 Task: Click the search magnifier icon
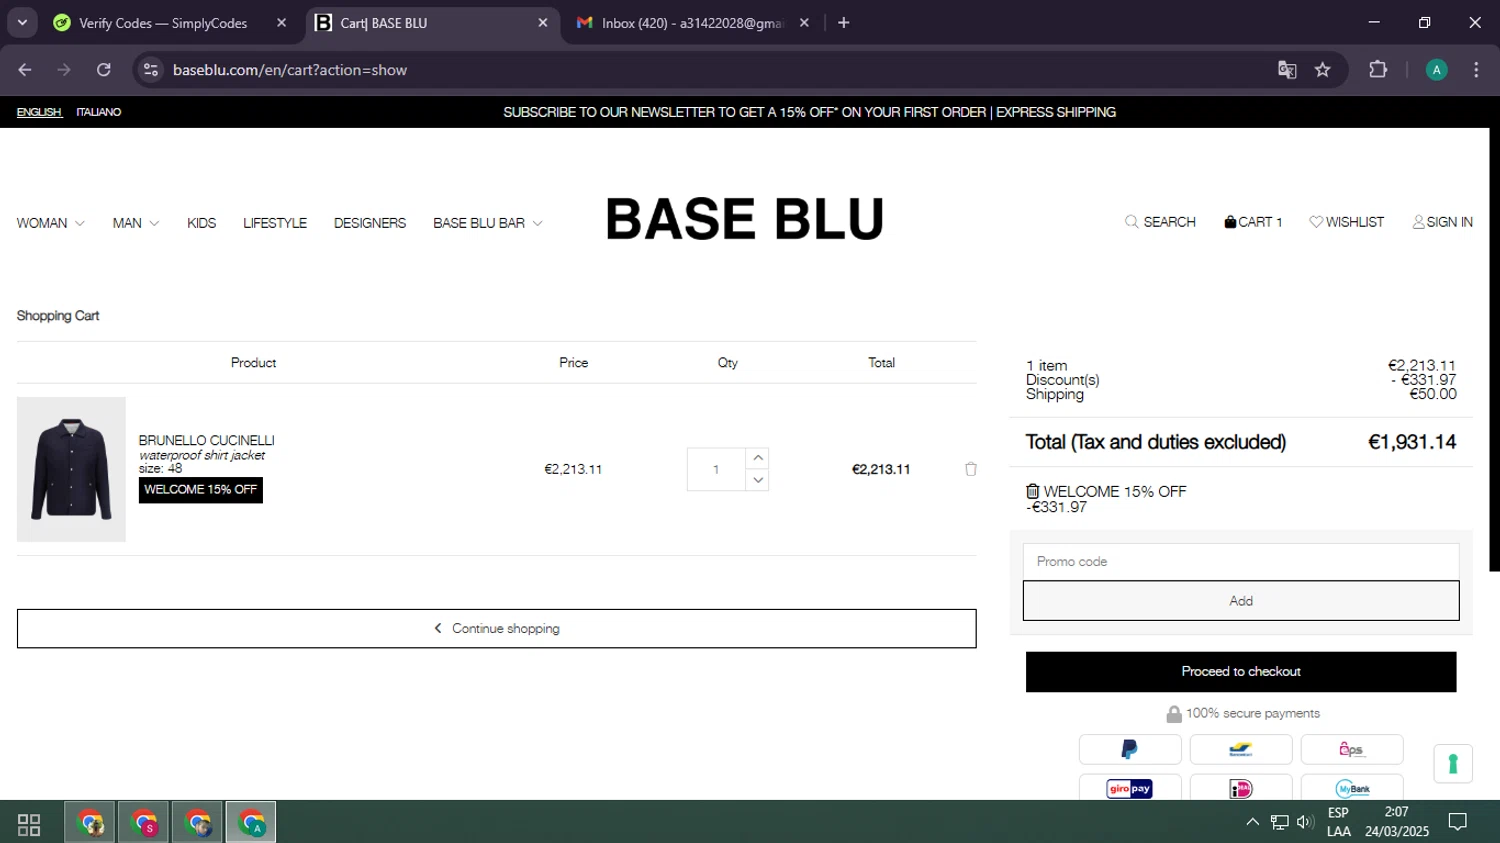click(1131, 222)
